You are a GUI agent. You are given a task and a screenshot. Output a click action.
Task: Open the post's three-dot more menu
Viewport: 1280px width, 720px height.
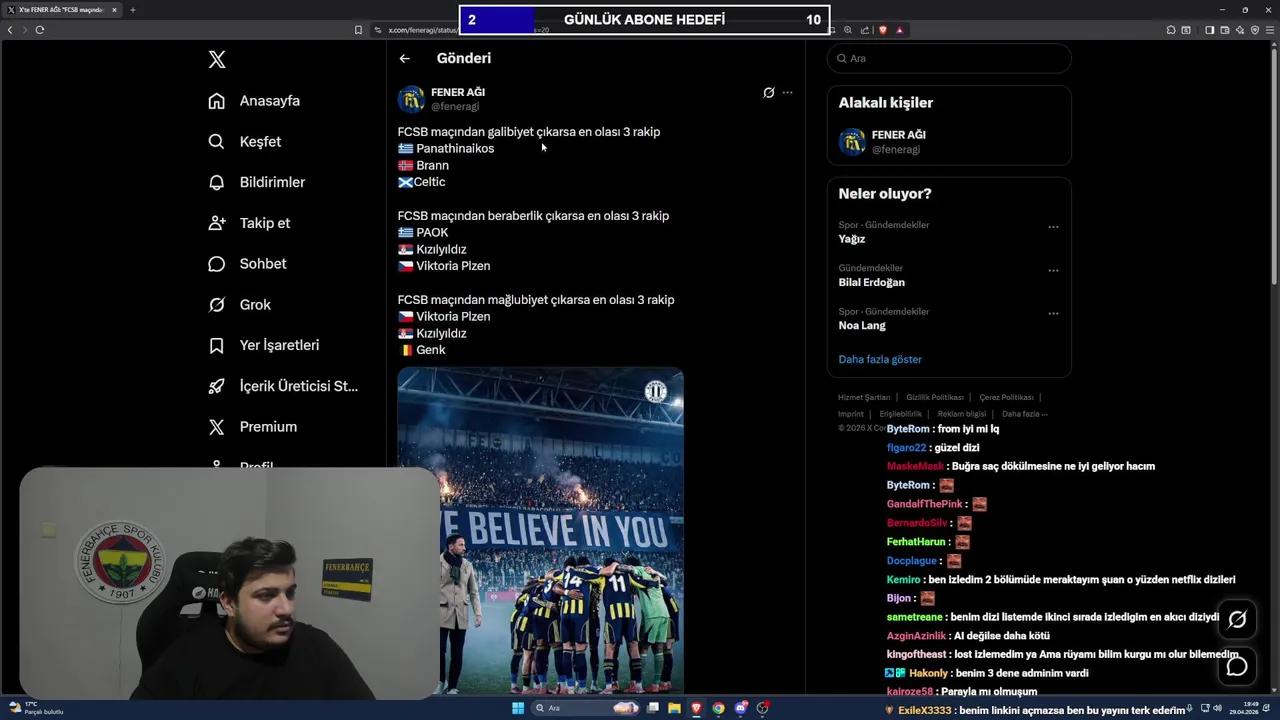coord(787,92)
